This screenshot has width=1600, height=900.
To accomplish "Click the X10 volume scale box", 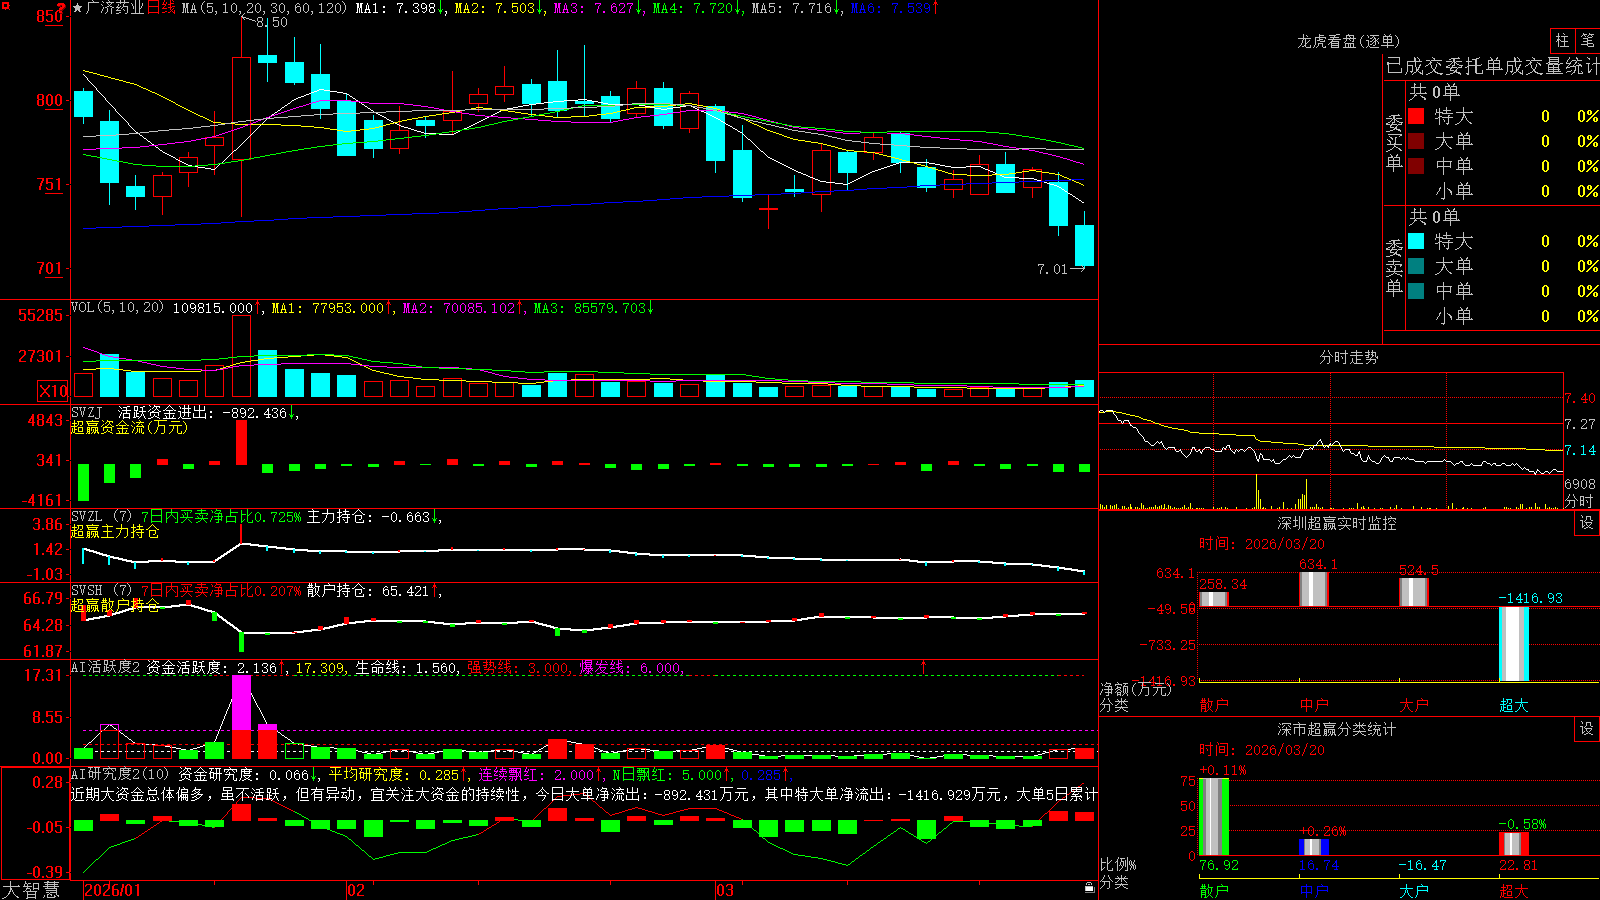I will tap(53, 391).
